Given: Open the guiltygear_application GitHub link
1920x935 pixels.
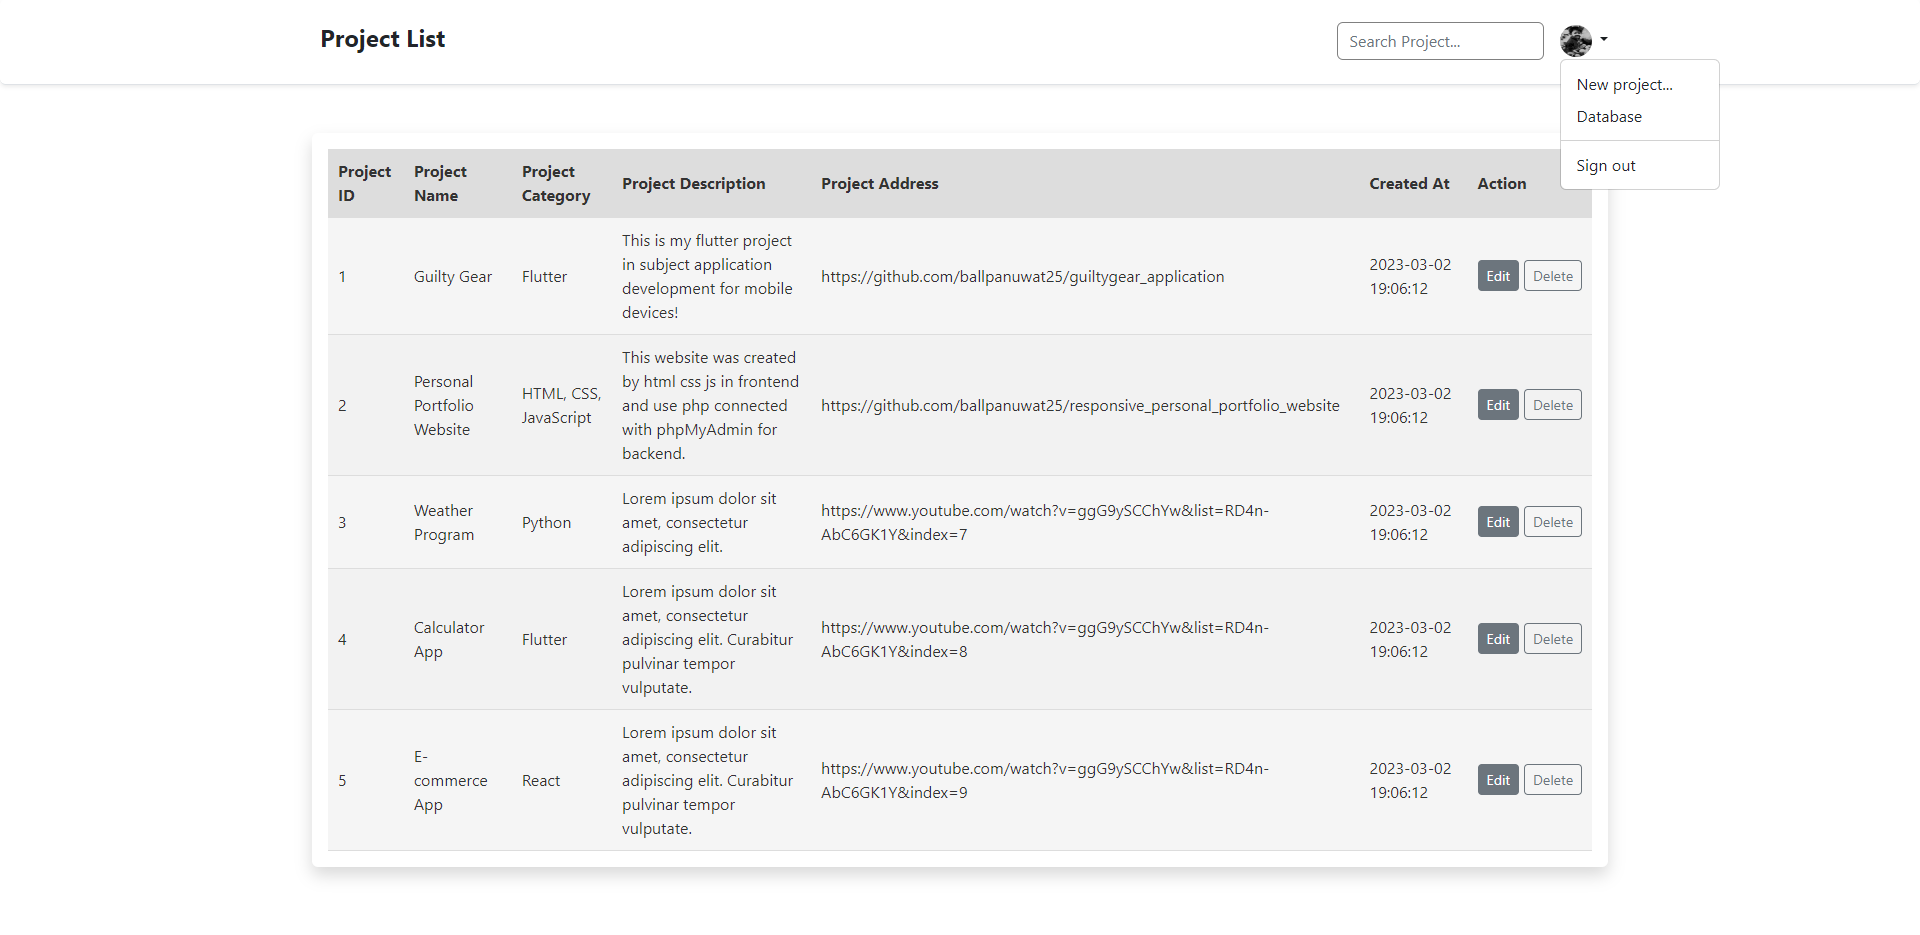Looking at the screenshot, I should [1023, 276].
